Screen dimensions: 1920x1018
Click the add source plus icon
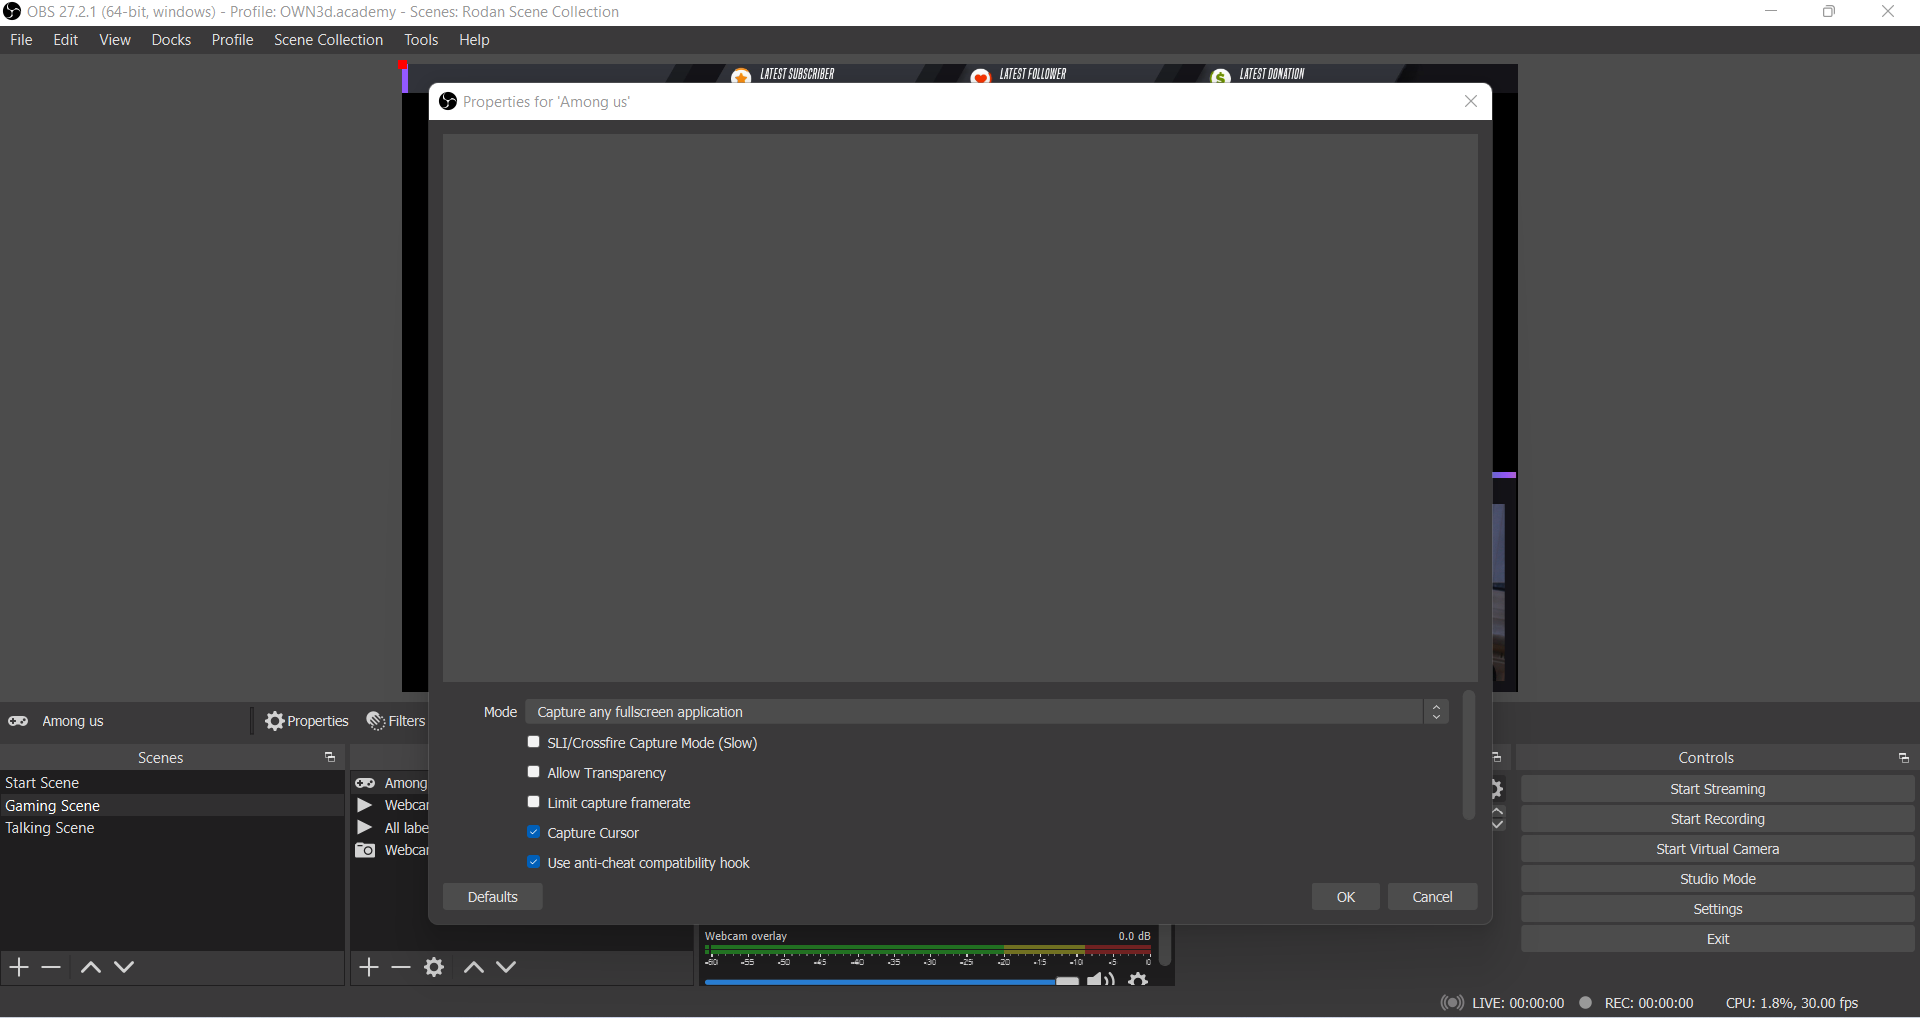point(369,967)
